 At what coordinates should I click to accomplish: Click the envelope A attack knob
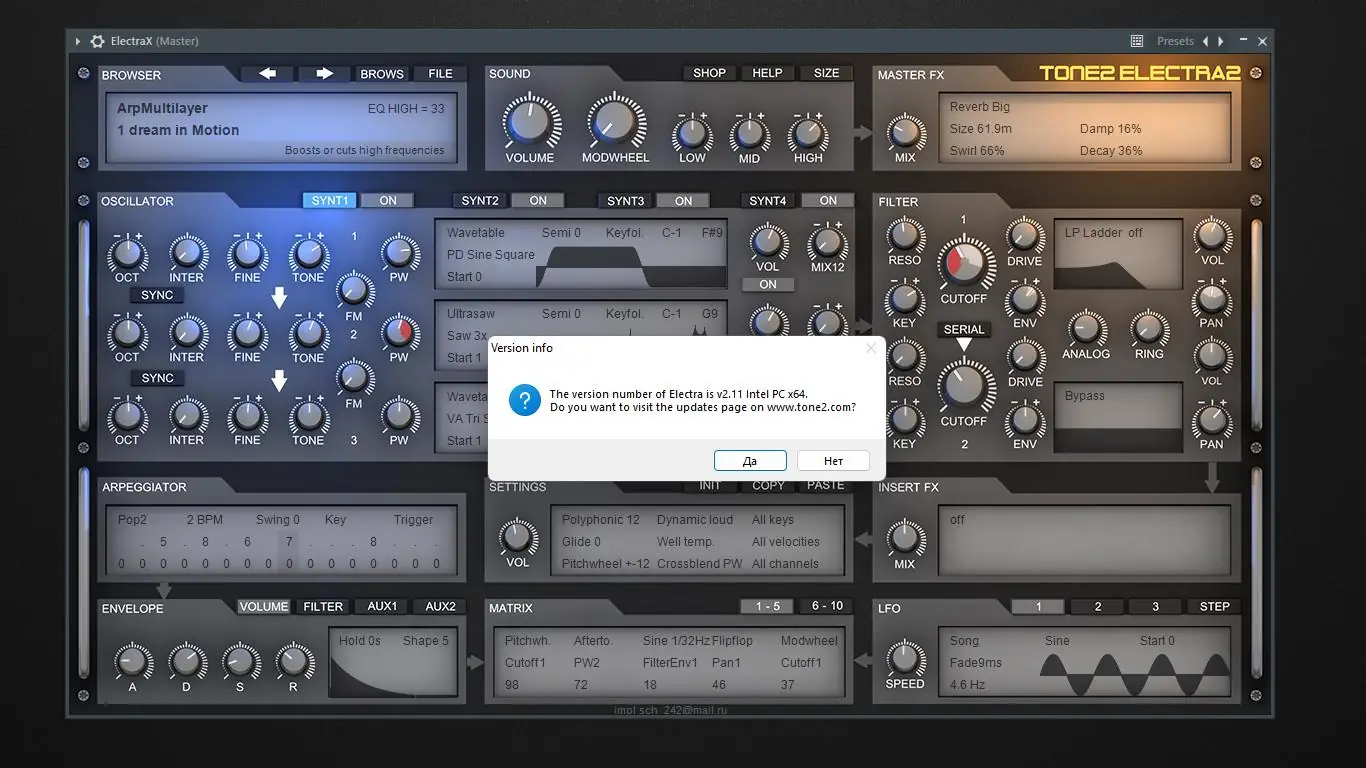coord(132,661)
